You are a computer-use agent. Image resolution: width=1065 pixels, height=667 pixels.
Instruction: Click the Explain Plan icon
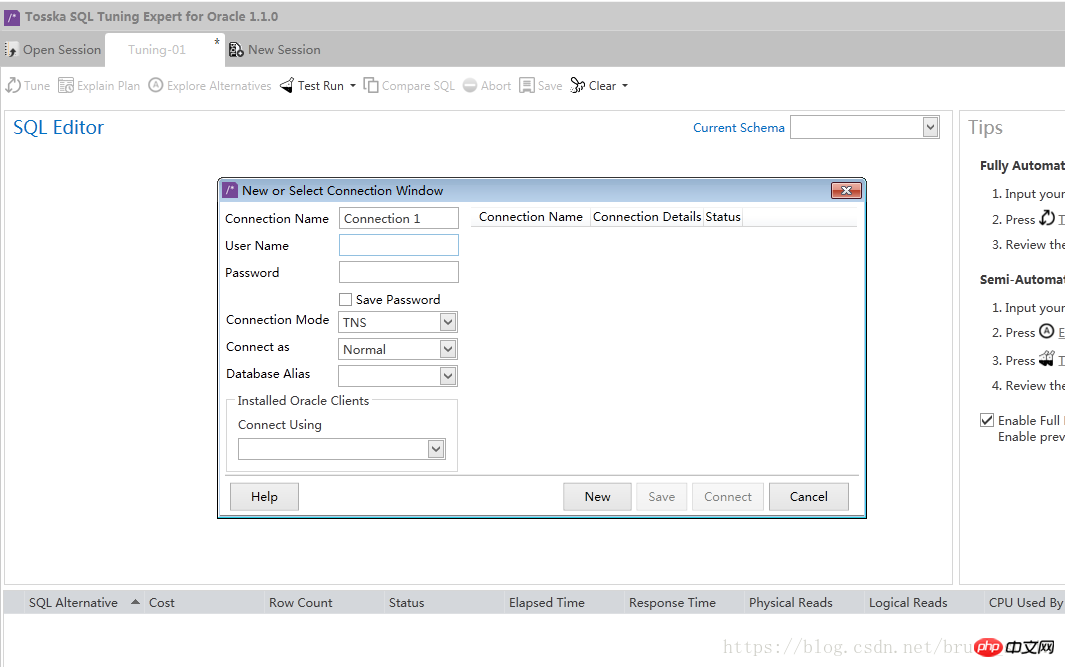(x=66, y=86)
